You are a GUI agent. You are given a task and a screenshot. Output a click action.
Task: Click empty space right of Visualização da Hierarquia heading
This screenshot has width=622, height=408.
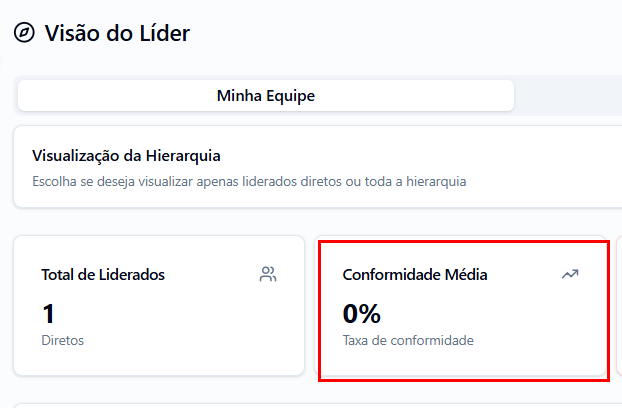point(420,155)
